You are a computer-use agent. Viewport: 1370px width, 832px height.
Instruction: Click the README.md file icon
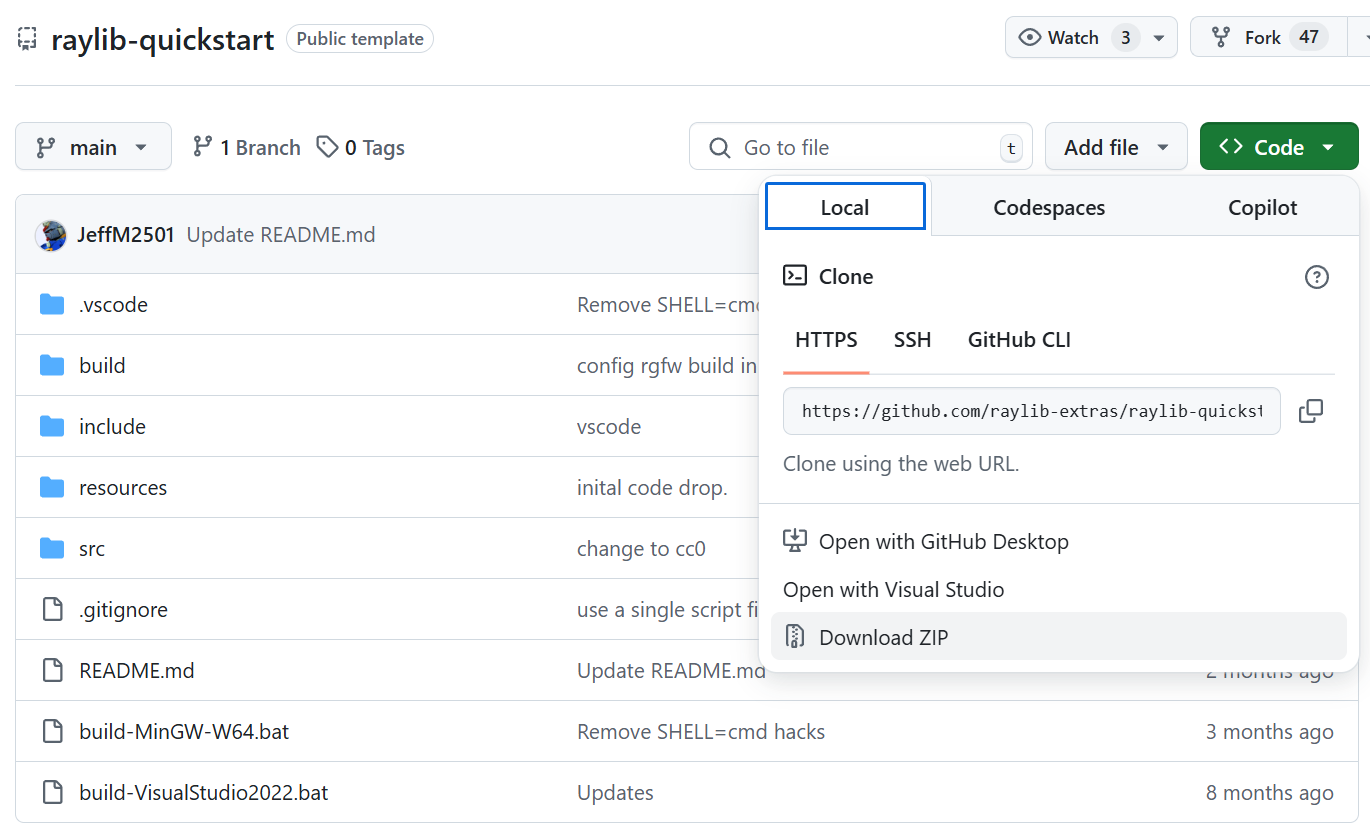(52, 671)
